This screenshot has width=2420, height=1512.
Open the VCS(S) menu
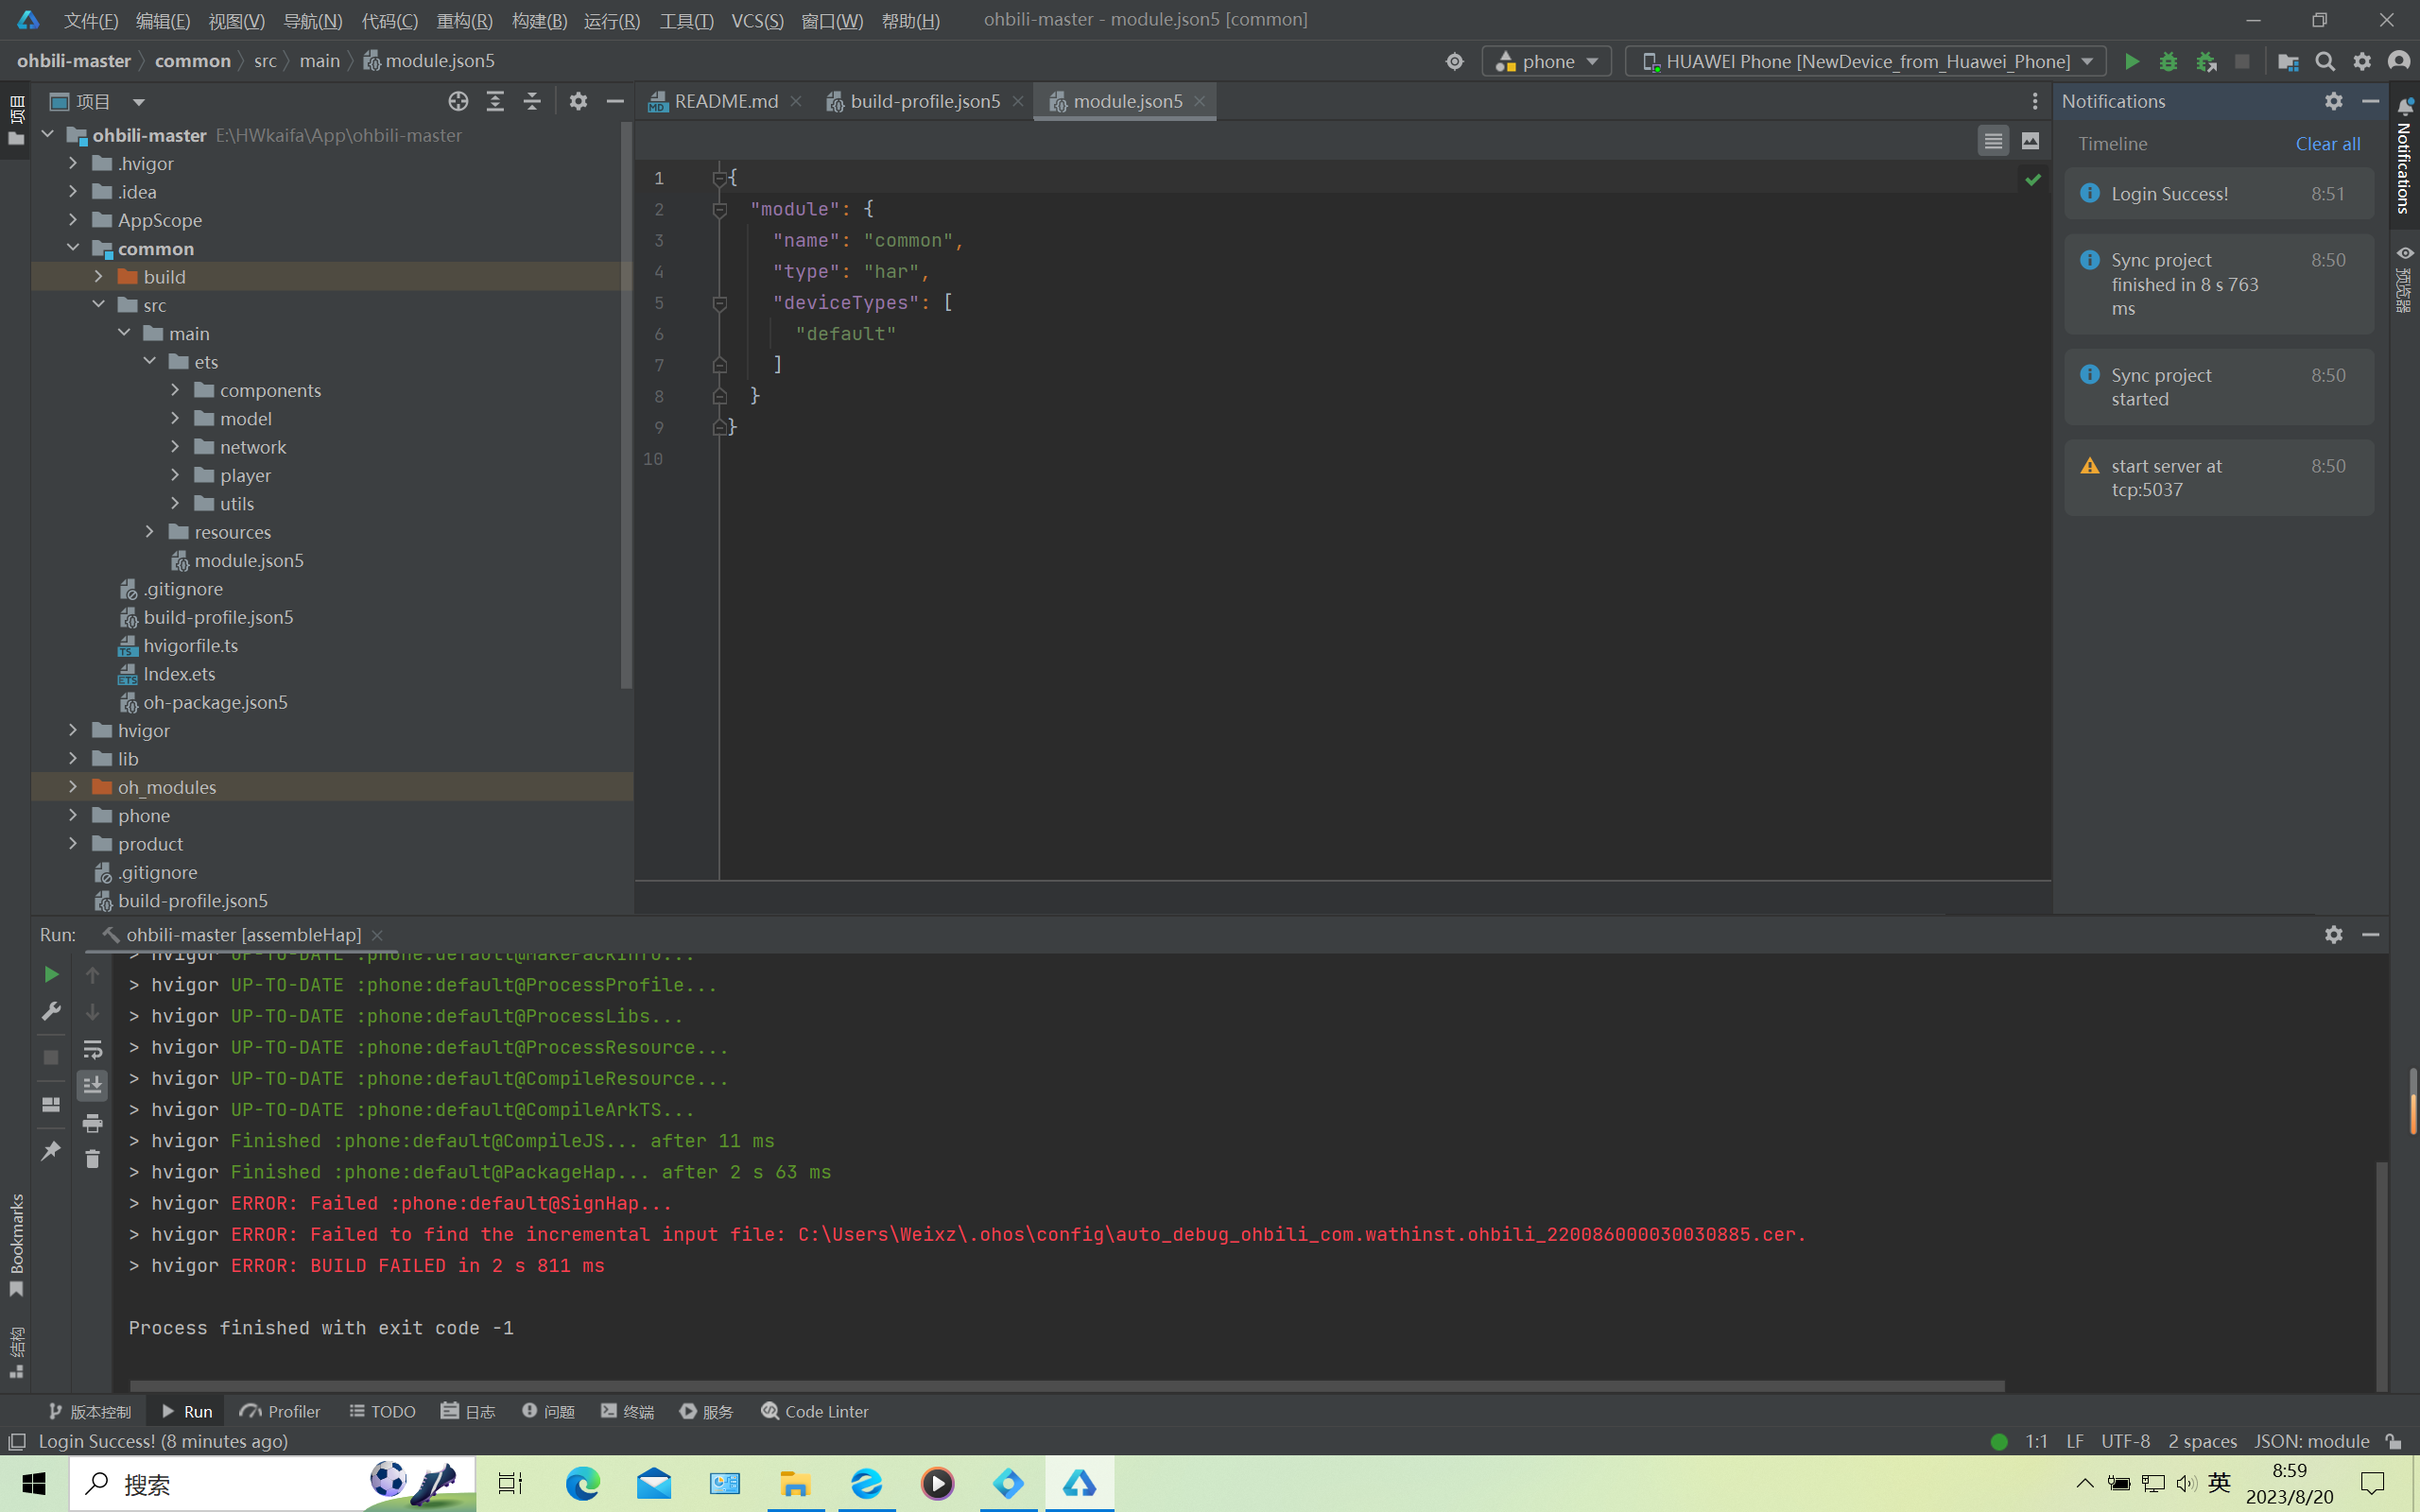(x=757, y=20)
